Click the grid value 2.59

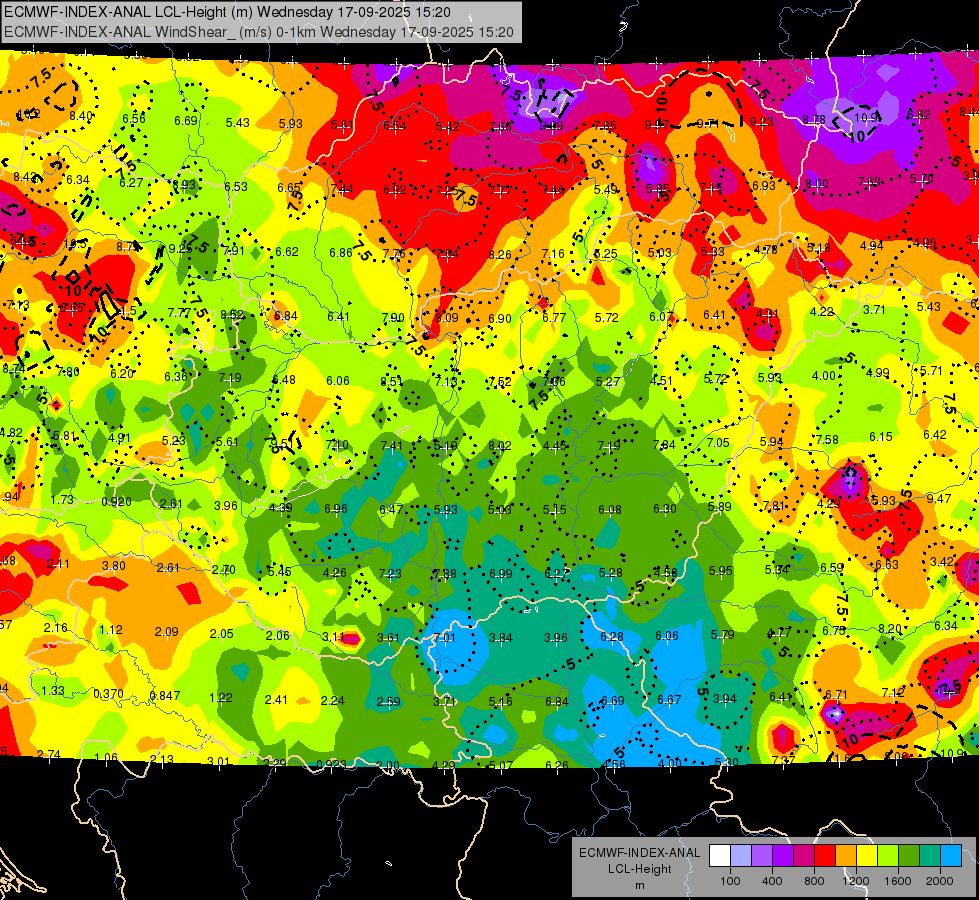[x=388, y=702]
